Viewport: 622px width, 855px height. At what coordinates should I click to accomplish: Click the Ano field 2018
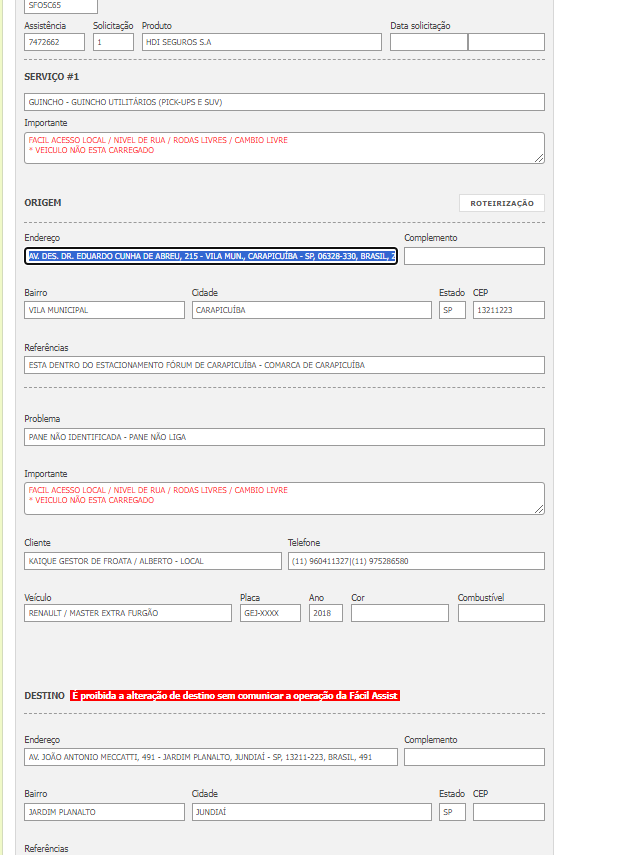click(x=325, y=613)
